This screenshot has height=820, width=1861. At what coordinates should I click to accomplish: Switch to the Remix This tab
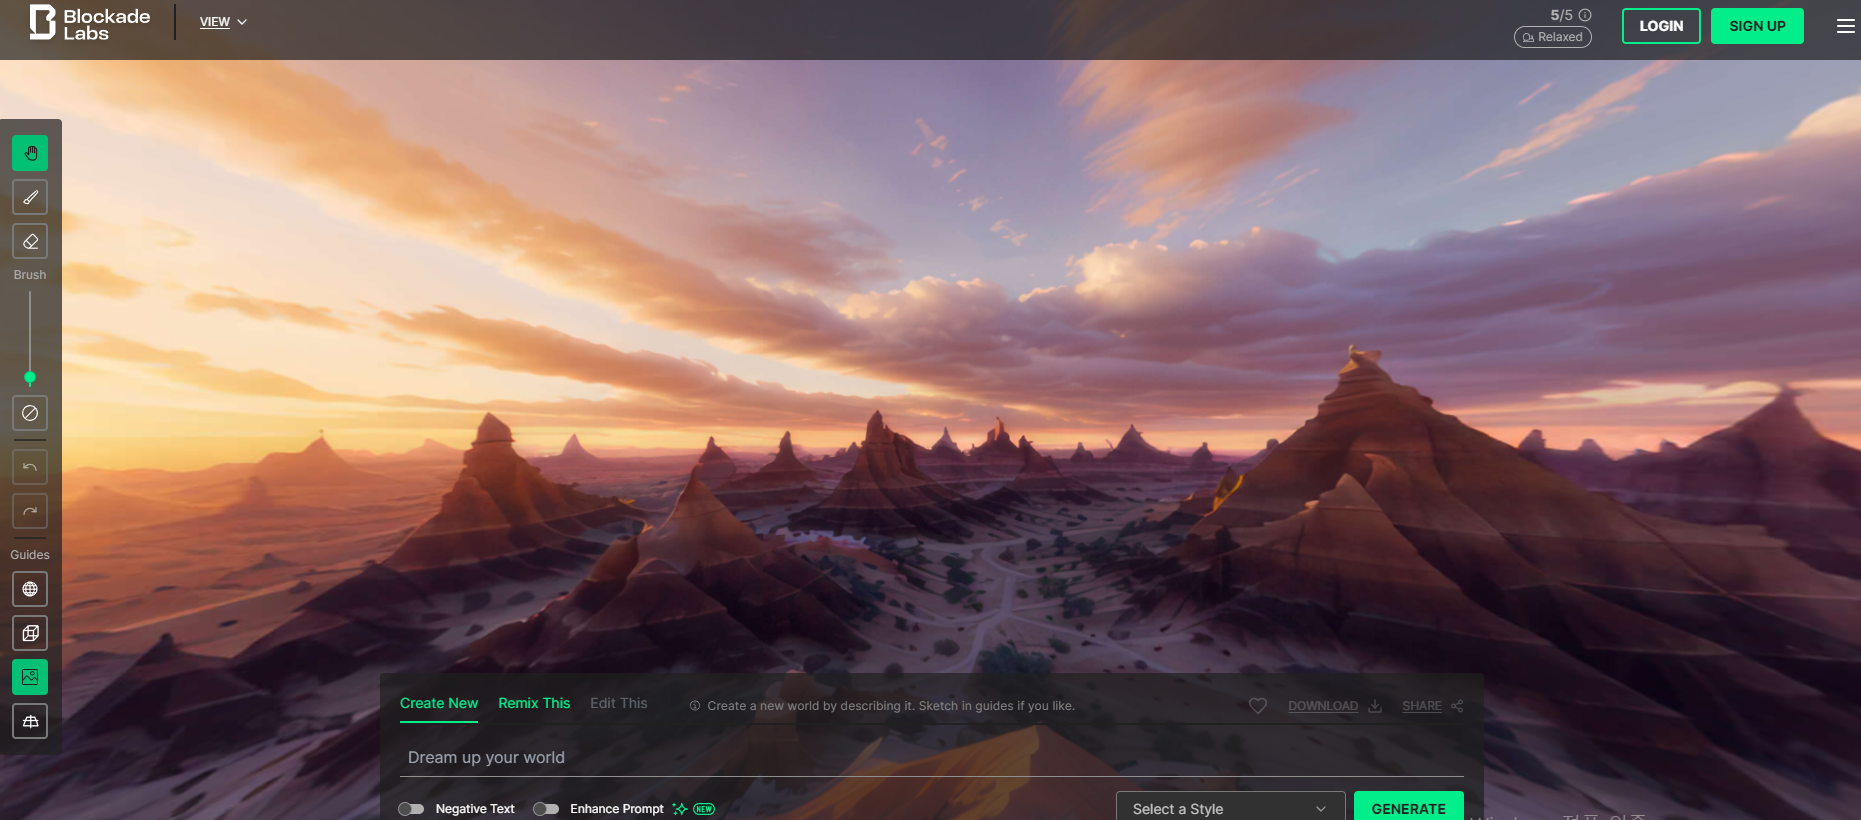coord(534,704)
